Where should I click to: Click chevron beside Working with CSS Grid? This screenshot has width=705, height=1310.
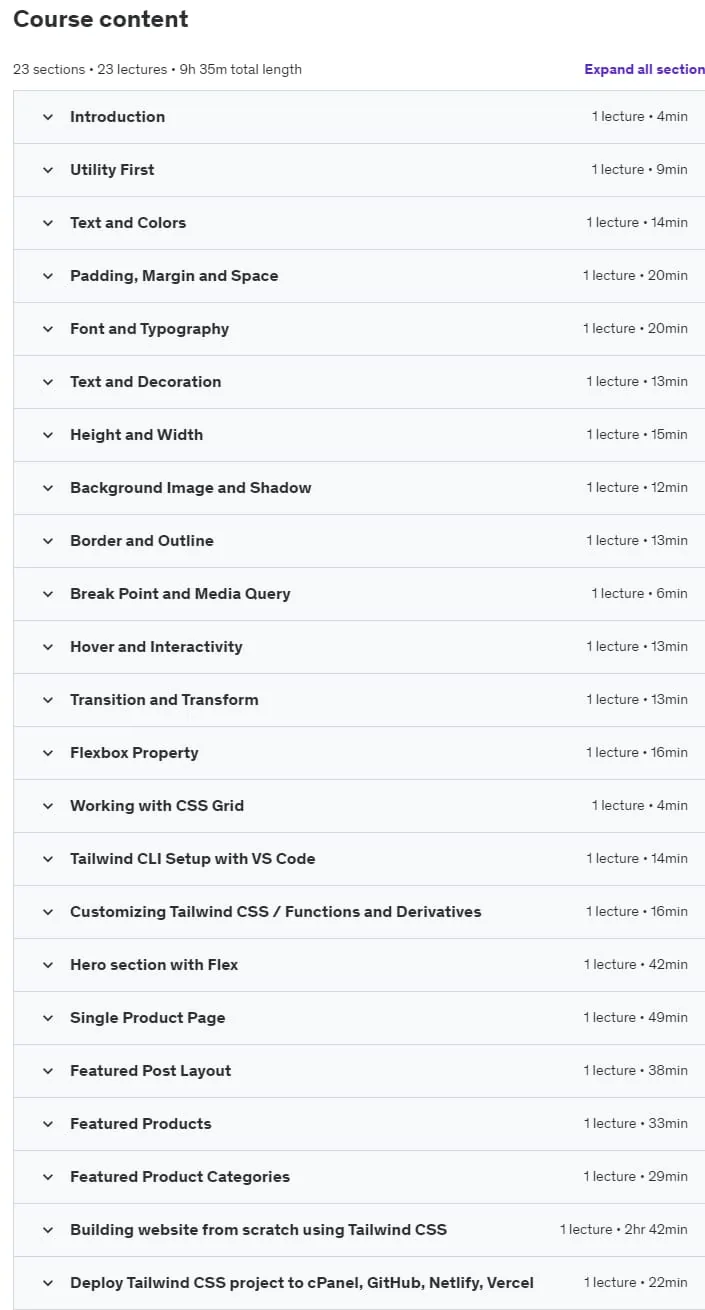point(47,806)
